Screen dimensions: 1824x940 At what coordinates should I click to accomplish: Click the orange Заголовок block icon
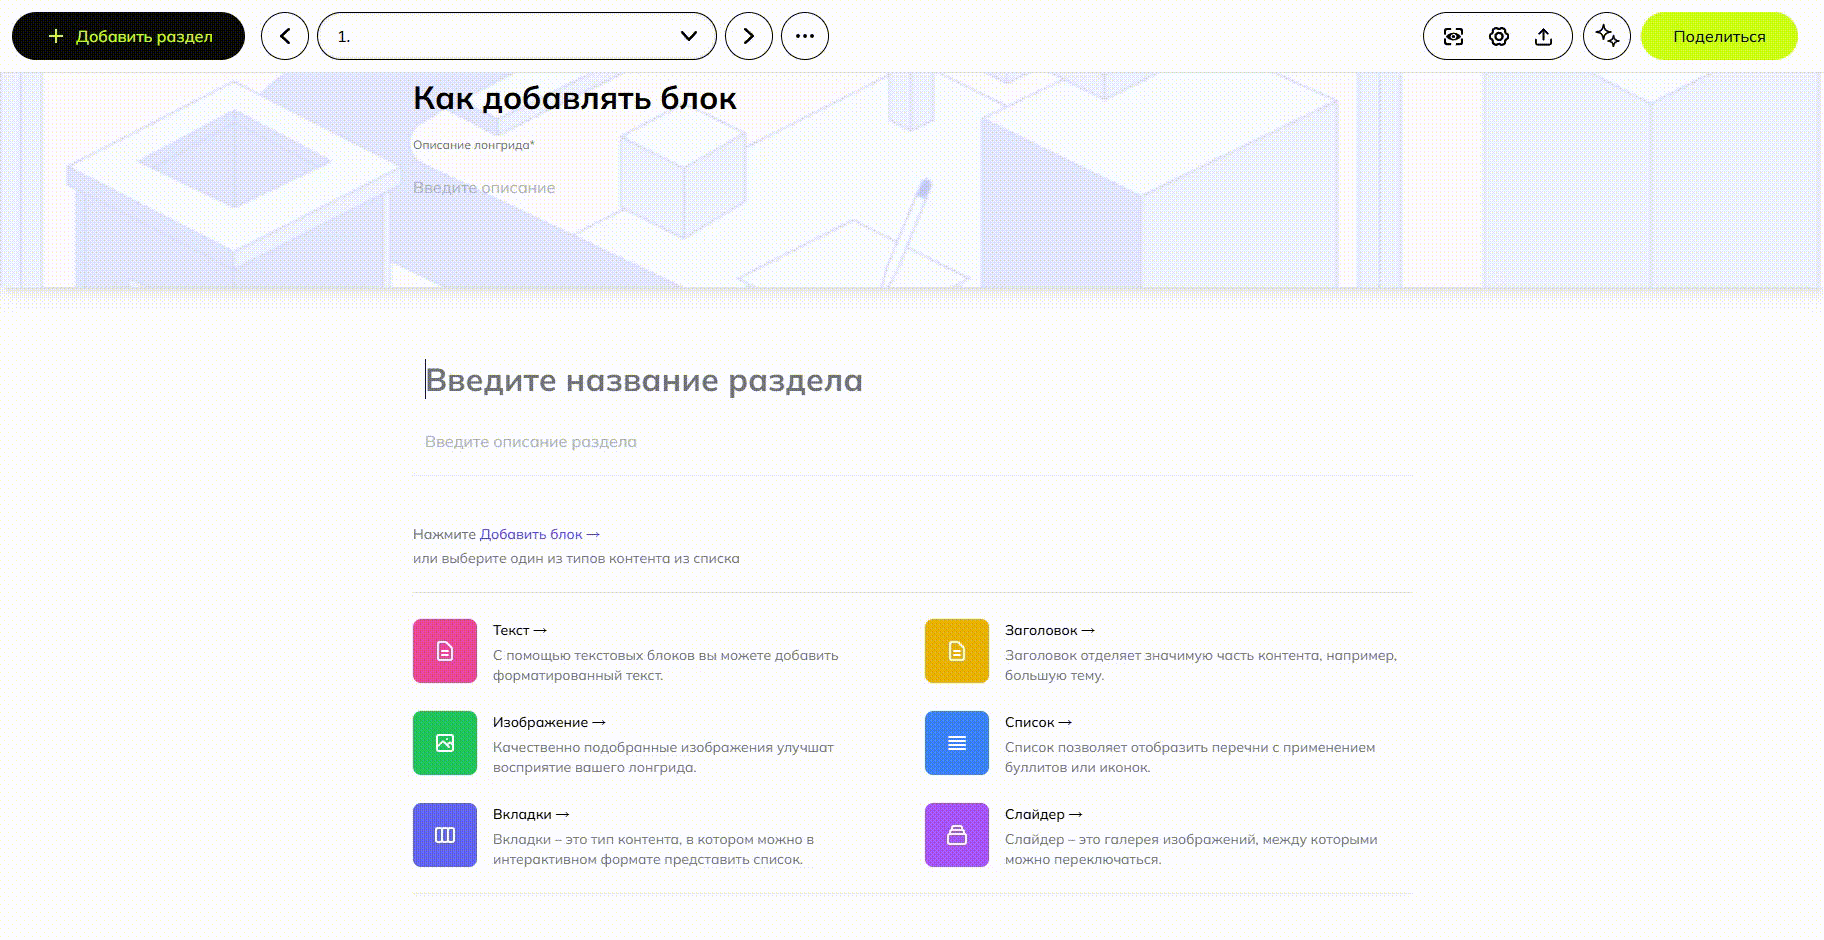(957, 651)
